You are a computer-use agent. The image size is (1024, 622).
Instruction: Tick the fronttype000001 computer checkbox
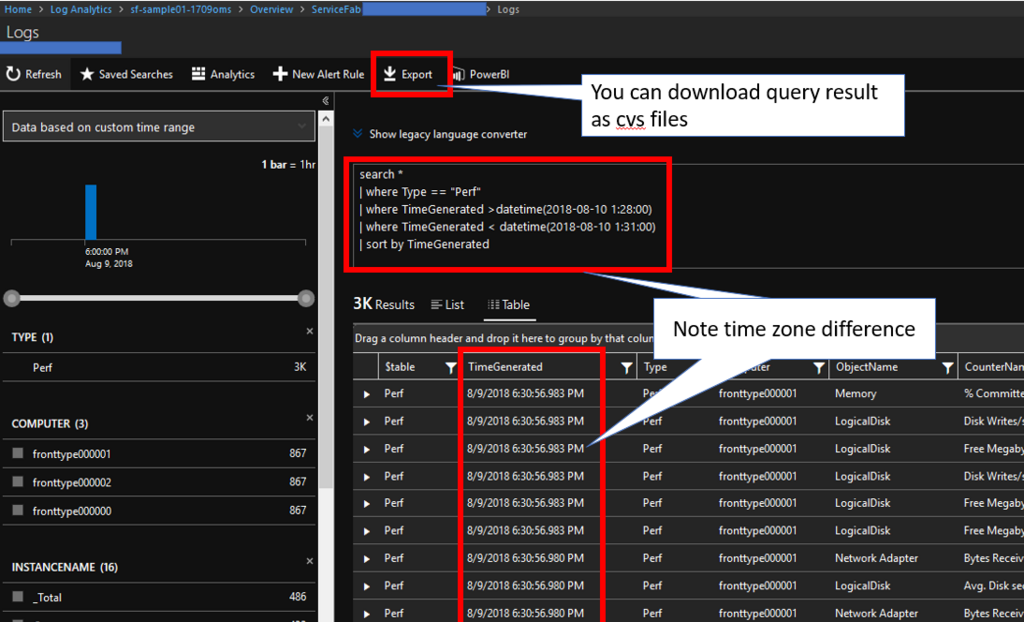[x=18, y=453]
